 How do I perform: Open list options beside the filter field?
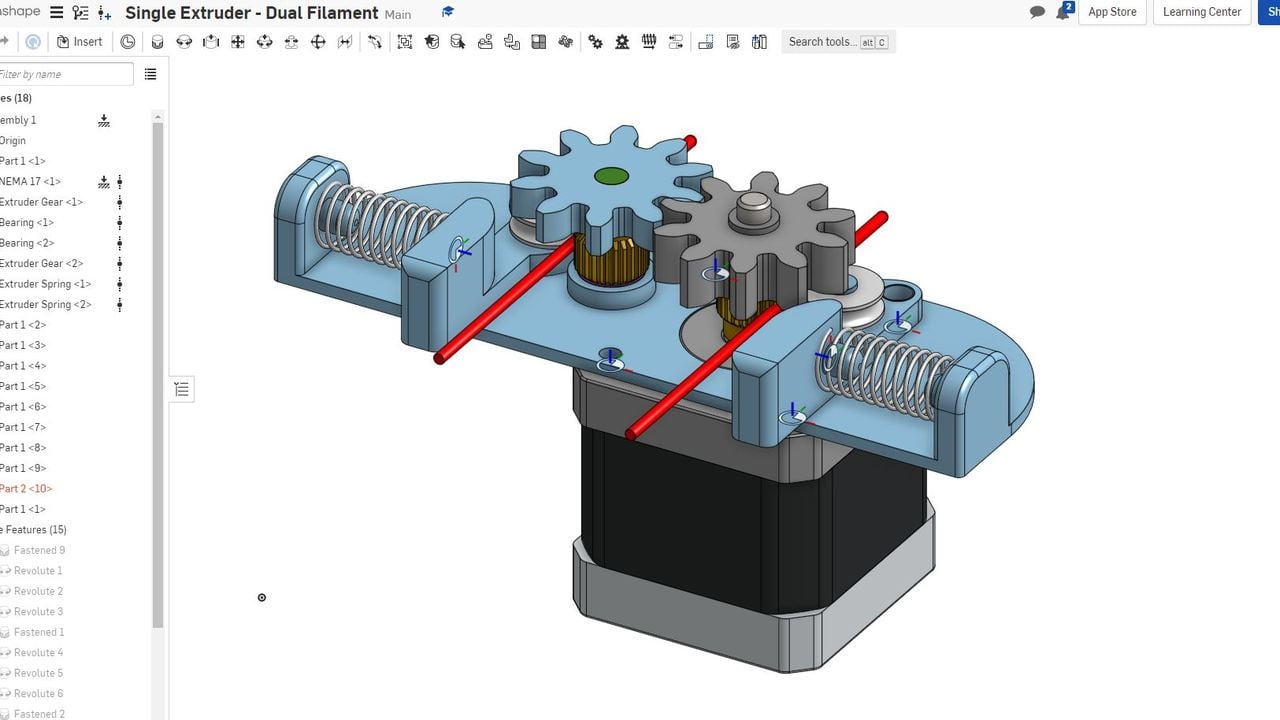click(x=150, y=73)
